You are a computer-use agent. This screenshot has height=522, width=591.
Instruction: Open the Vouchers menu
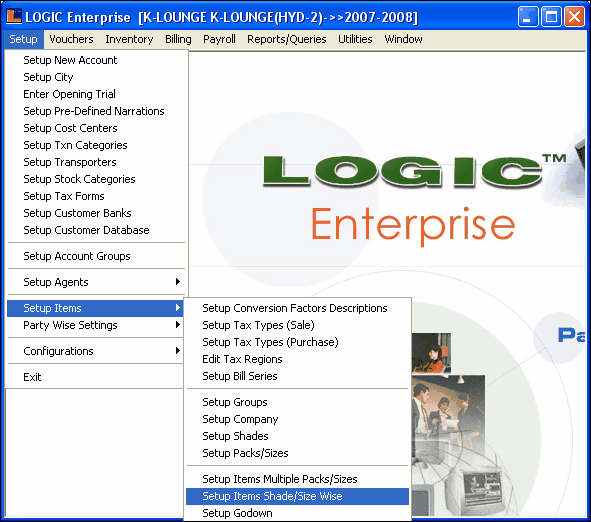71,39
